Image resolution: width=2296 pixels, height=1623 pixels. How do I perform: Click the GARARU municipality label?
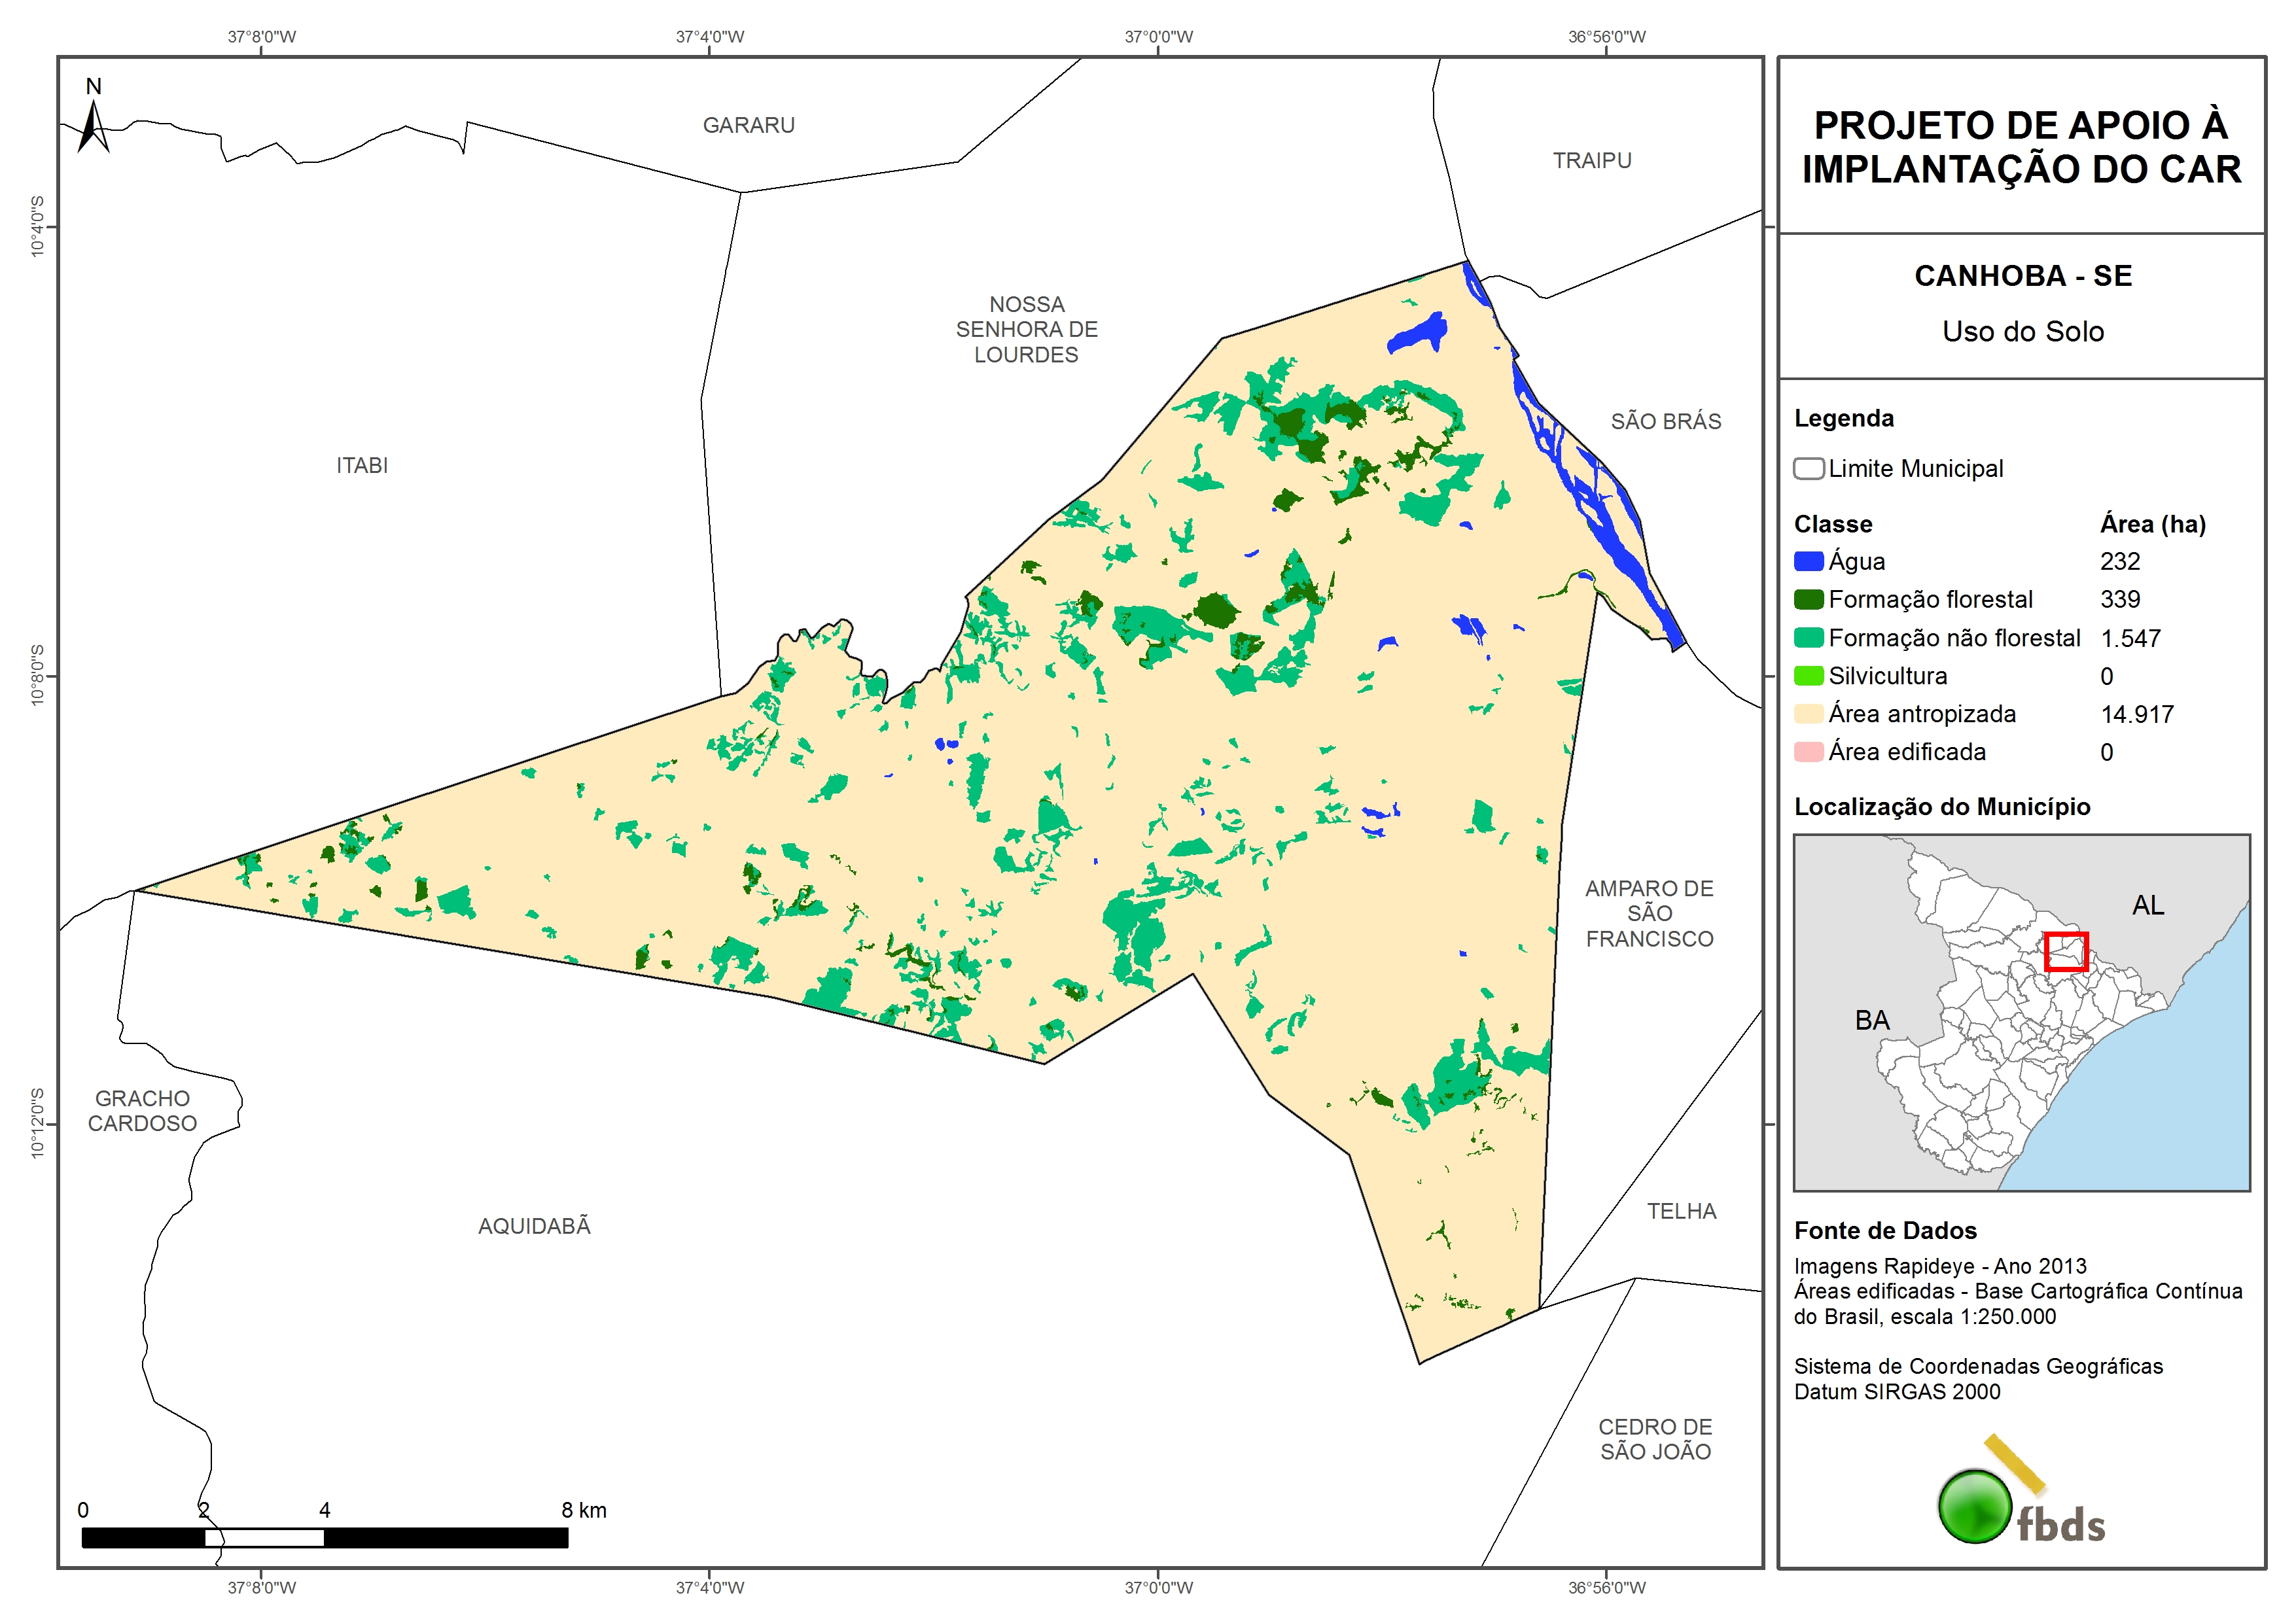pos(748,126)
